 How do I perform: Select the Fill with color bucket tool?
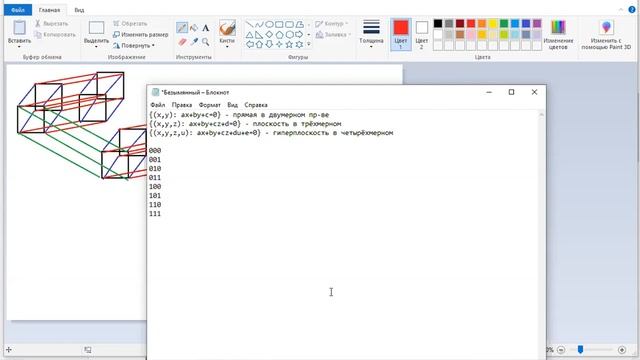[194, 28]
